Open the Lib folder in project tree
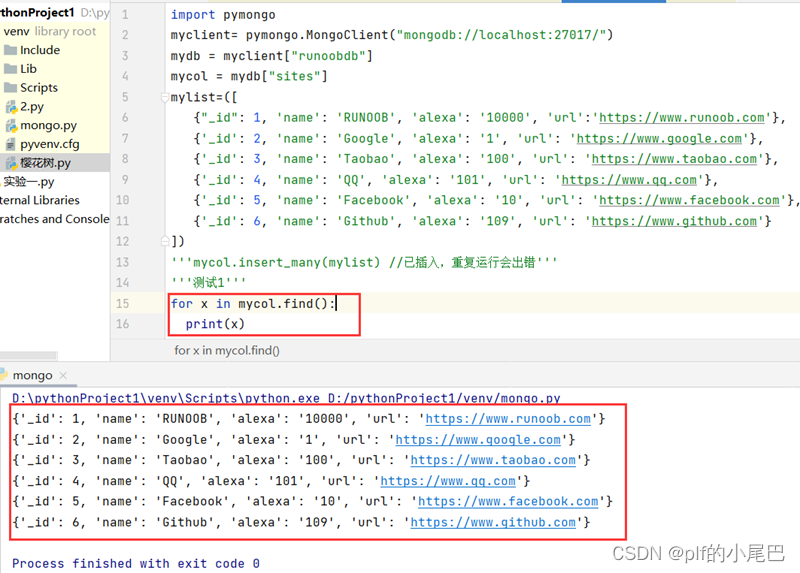Image resolution: width=800 pixels, height=573 pixels. [x=28, y=69]
